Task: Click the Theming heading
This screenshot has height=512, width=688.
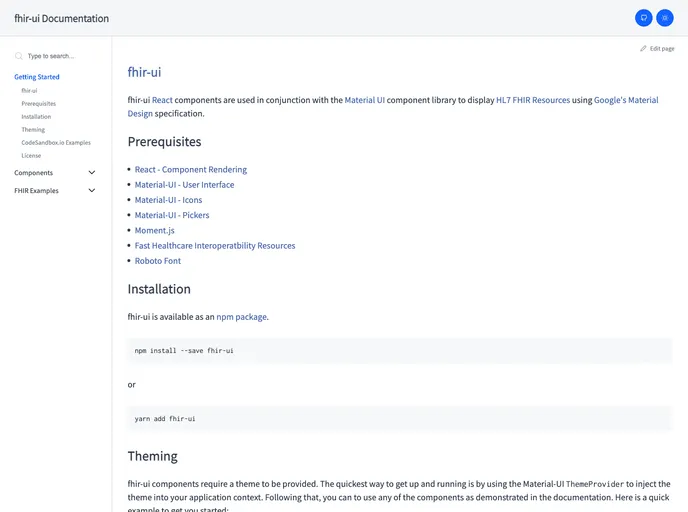Action: pos(153,456)
